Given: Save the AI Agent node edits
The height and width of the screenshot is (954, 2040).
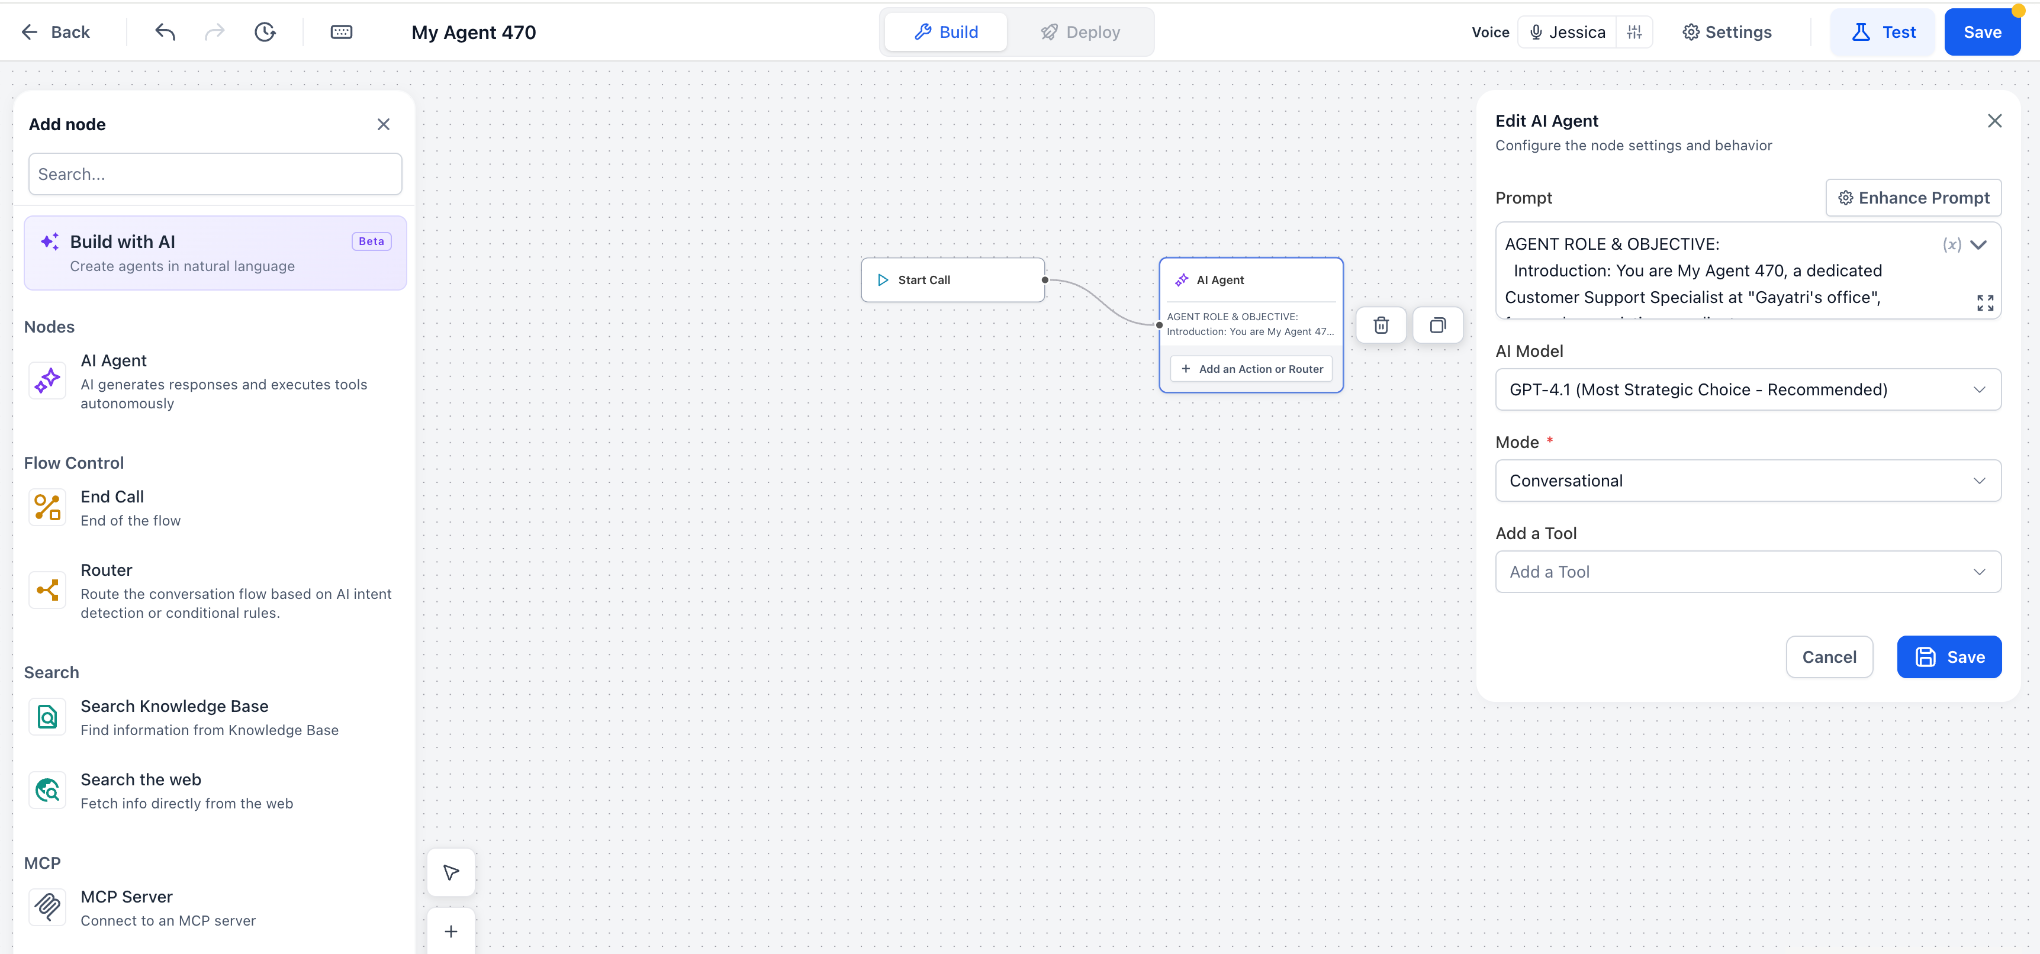Looking at the screenshot, I should click(1949, 657).
